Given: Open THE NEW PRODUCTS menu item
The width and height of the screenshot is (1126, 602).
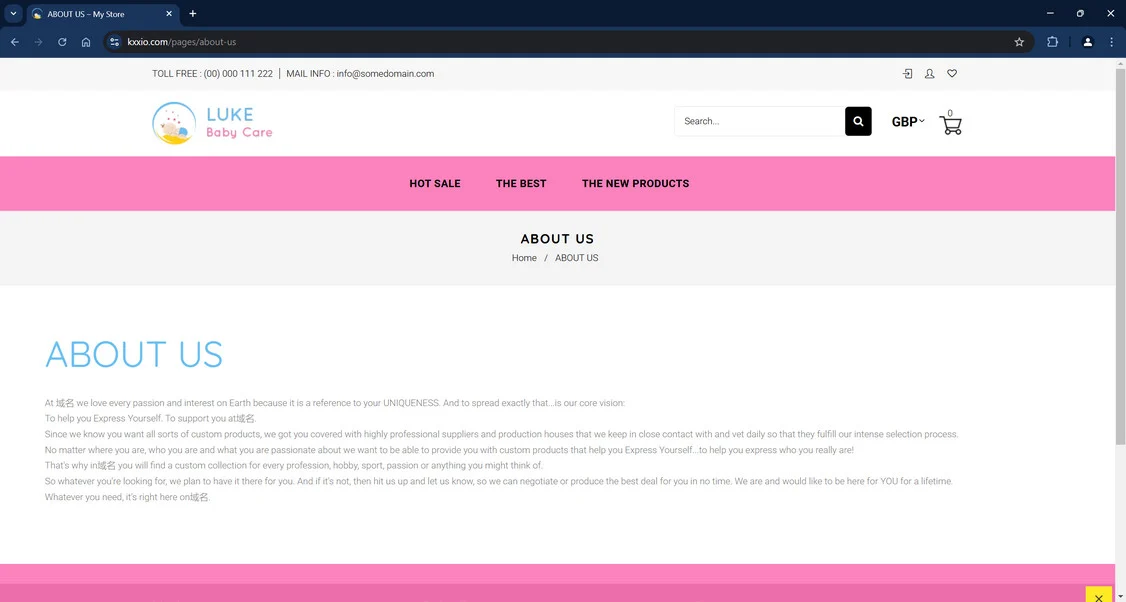Looking at the screenshot, I should pyautogui.click(x=636, y=183).
